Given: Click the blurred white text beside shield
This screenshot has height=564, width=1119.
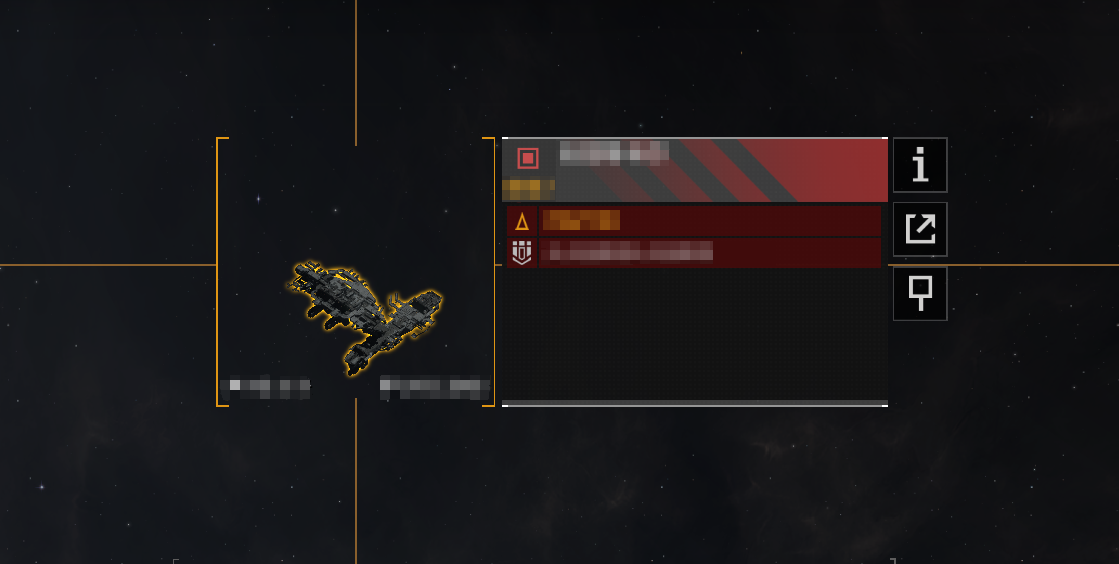Looking at the screenshot, I should 627,251.
